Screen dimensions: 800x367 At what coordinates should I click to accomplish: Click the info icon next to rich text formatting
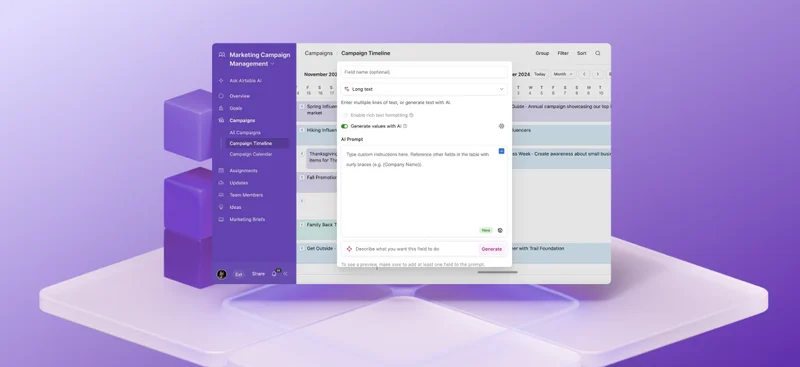click(411, 115)
